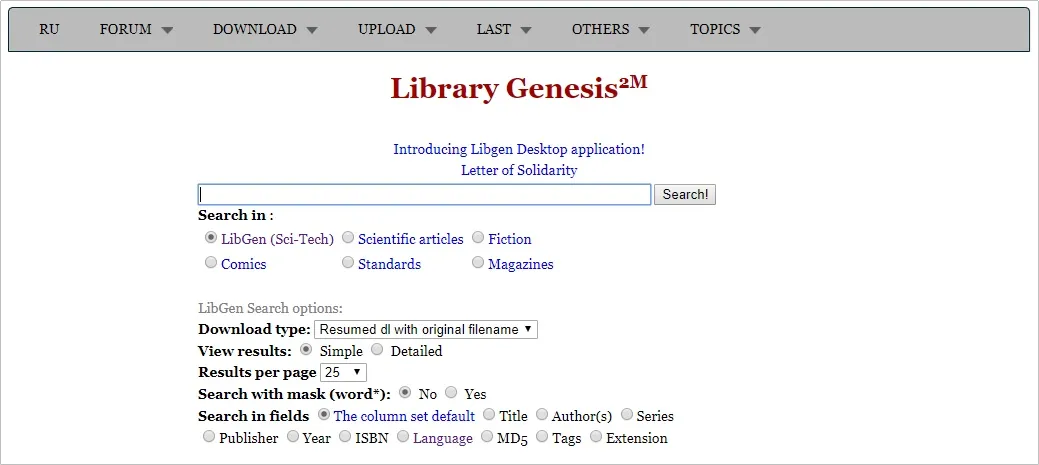Select the Scientific articles radio button

coord(348,237)
